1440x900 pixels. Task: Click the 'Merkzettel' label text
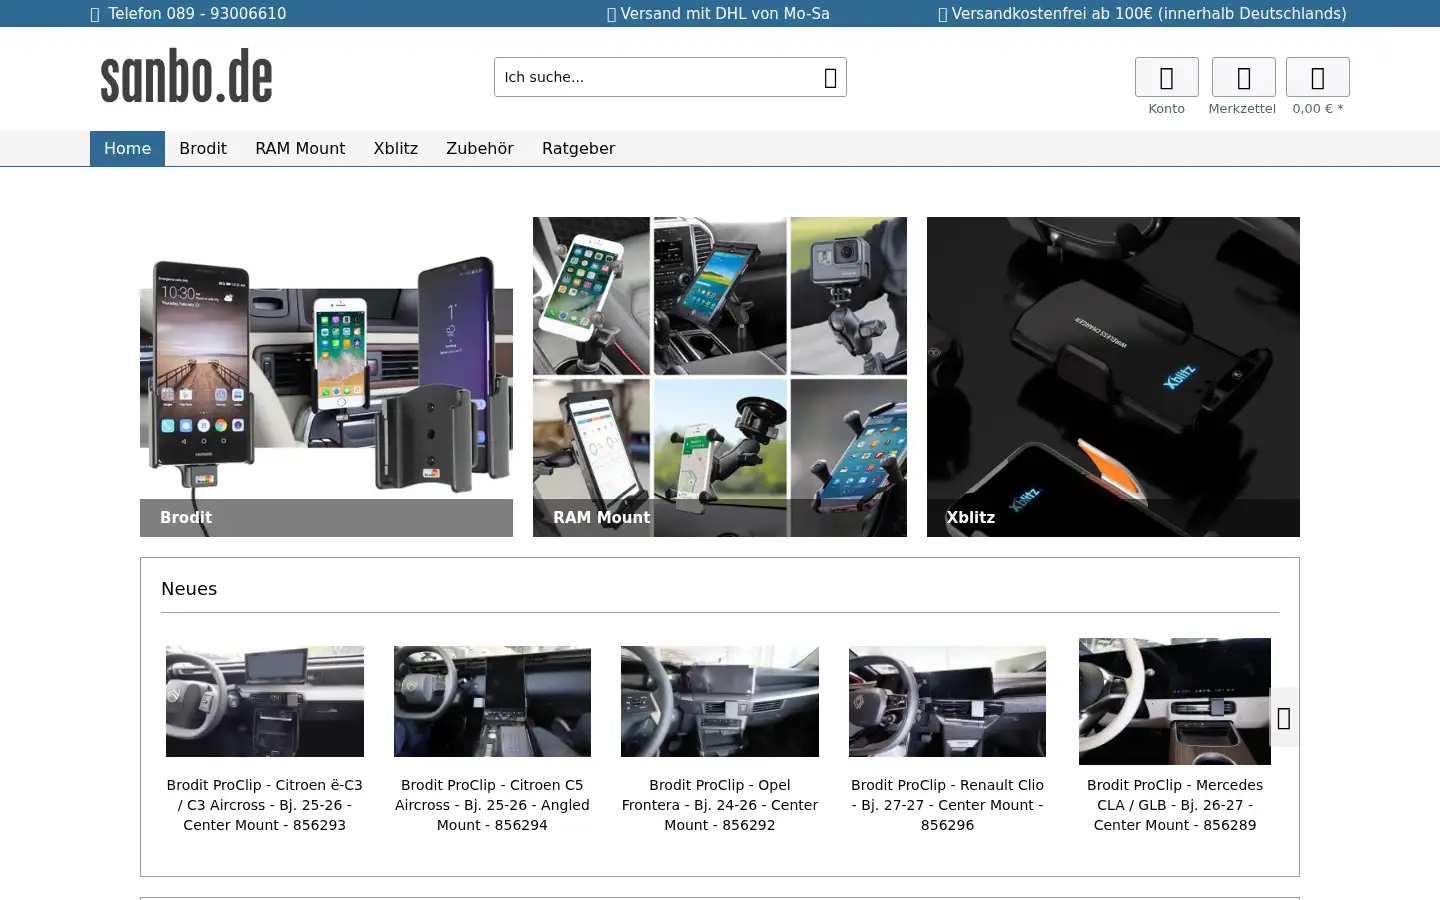pyautogui.click(x=1242, y=109)
